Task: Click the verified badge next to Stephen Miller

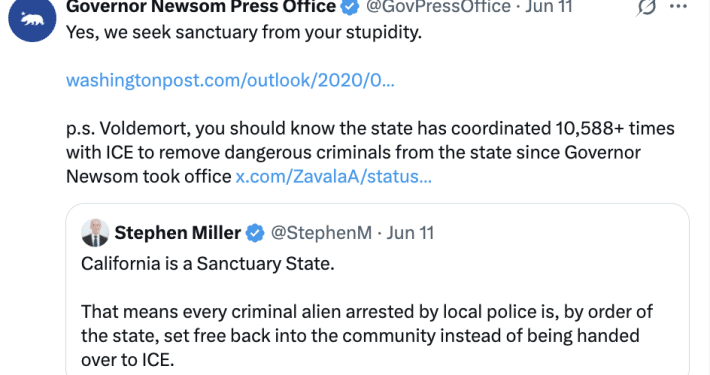Action: 255,233
